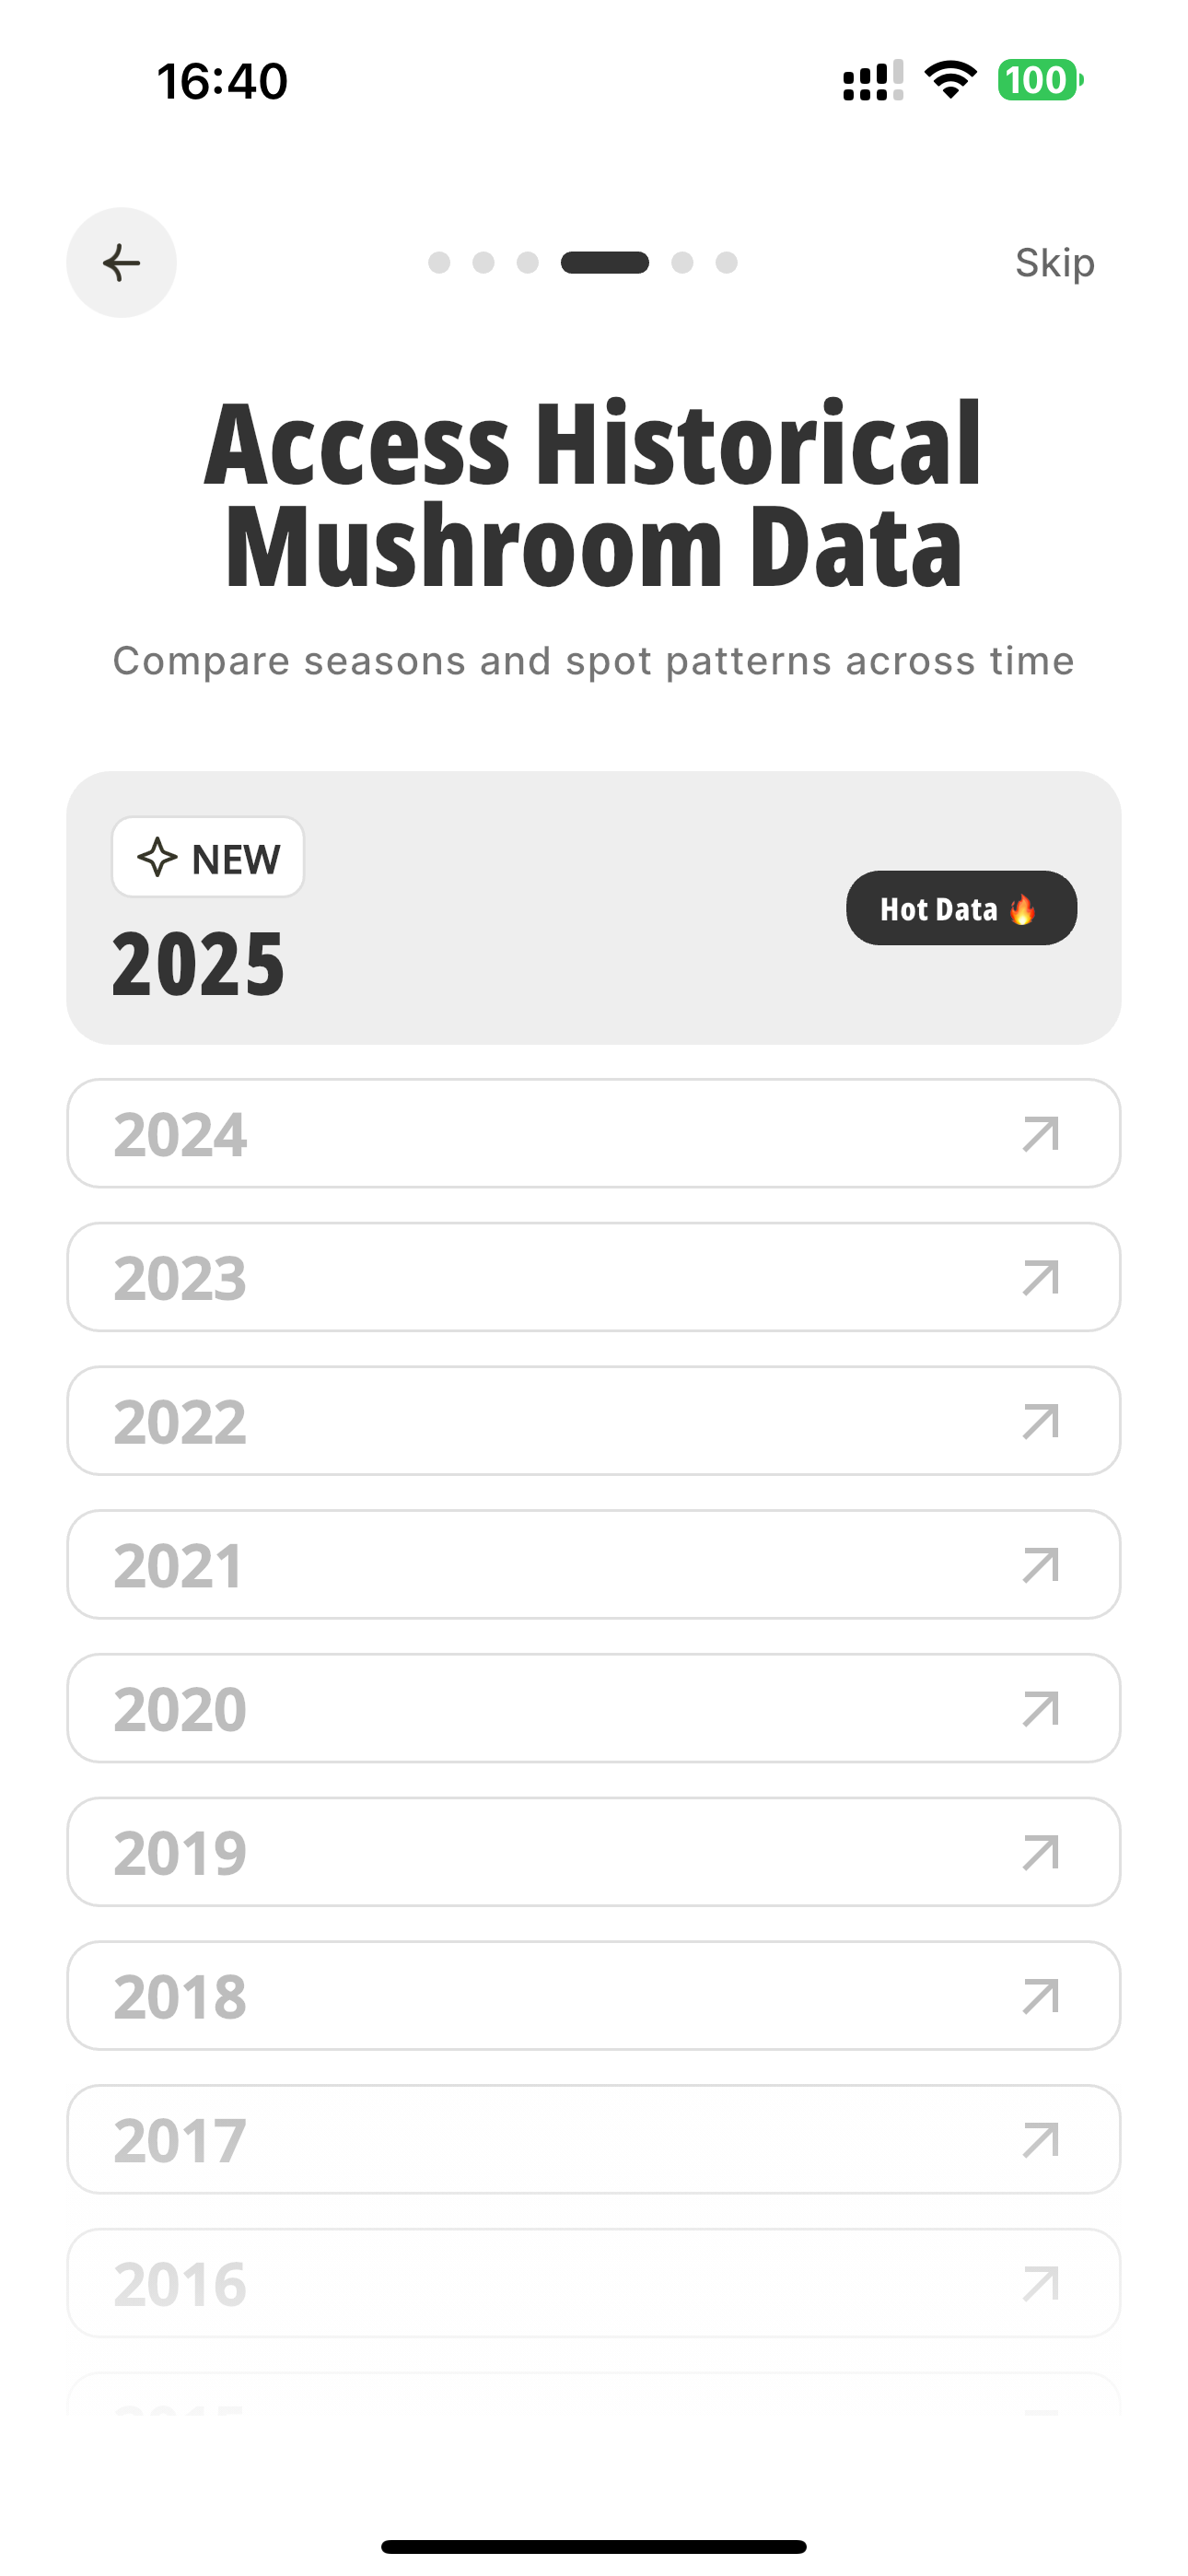1188x2576 pixels.
Task: Tap the 2016 row arrow icon
Action: tap(1040, 2283)
